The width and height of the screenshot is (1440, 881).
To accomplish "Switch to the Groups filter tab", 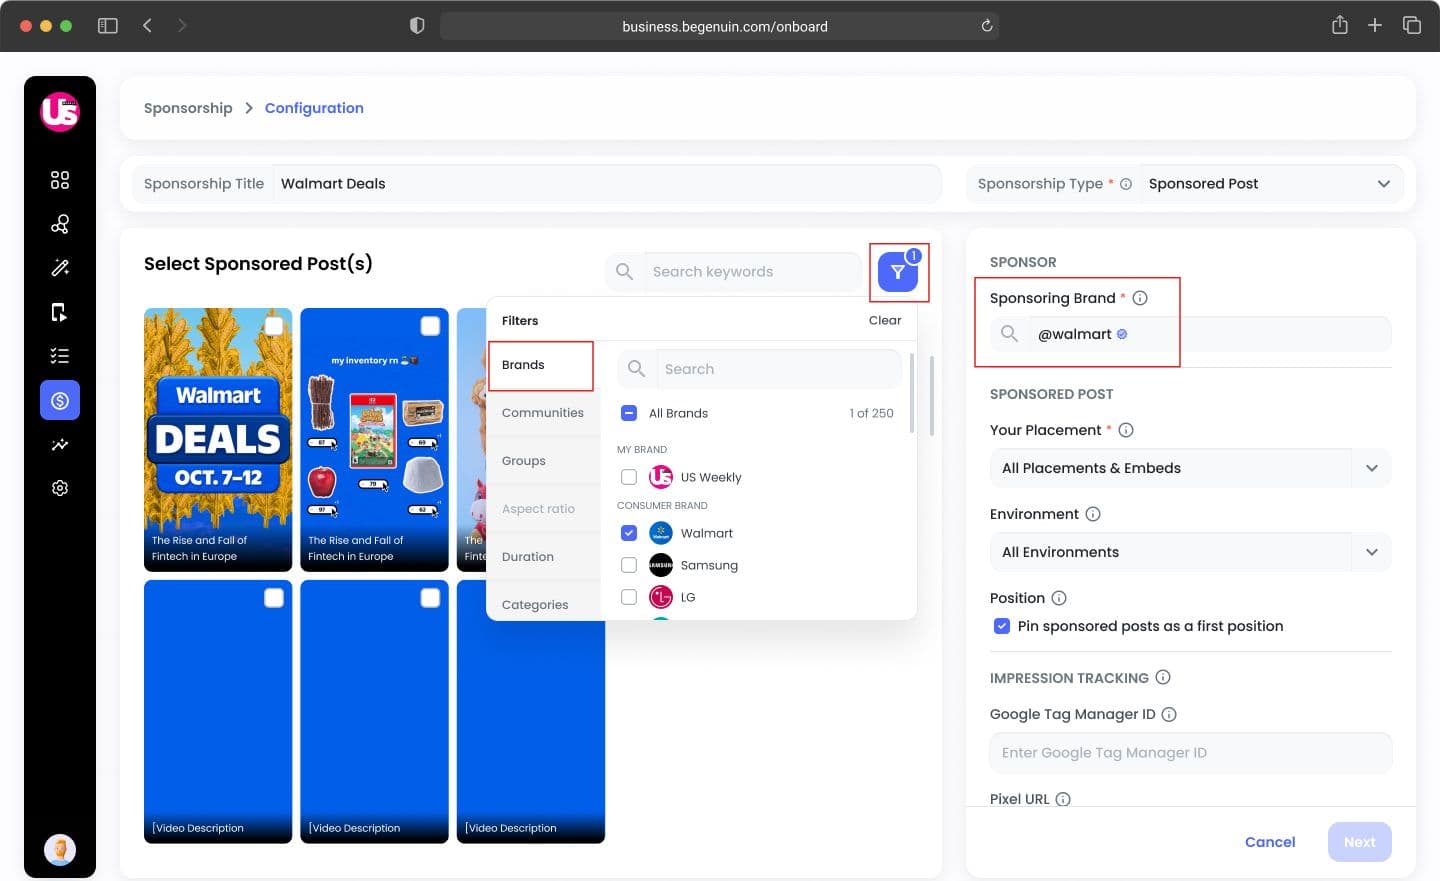I will coord(542,461).
